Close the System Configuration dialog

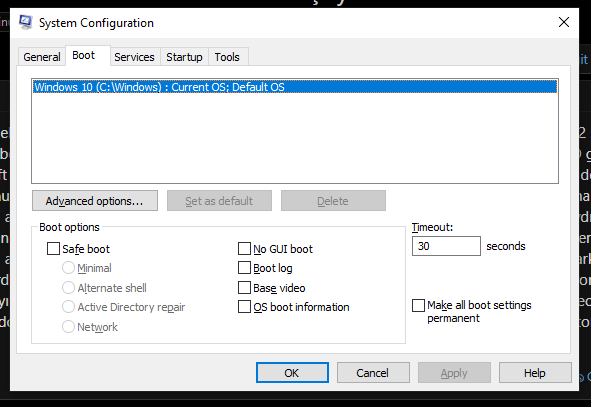563,22
